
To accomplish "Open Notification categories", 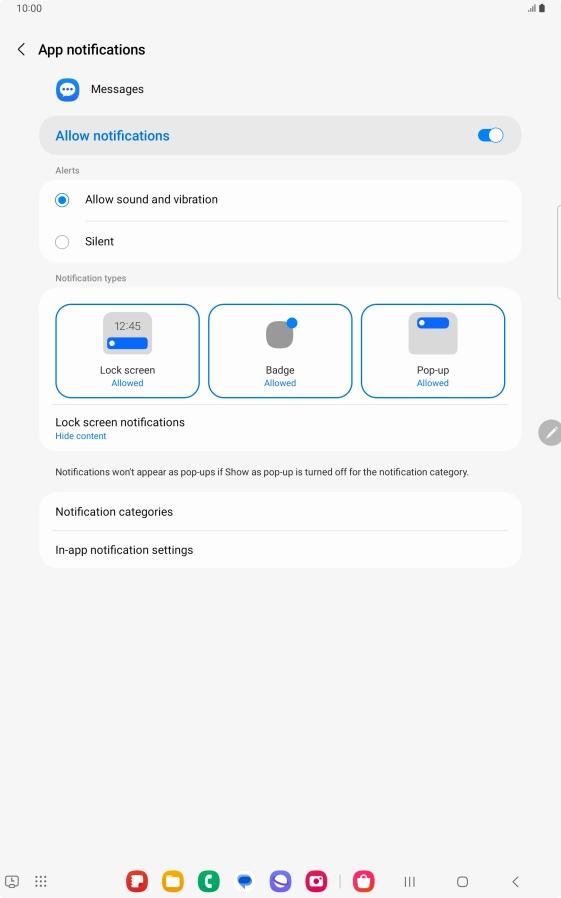I will tap(280, 511).
